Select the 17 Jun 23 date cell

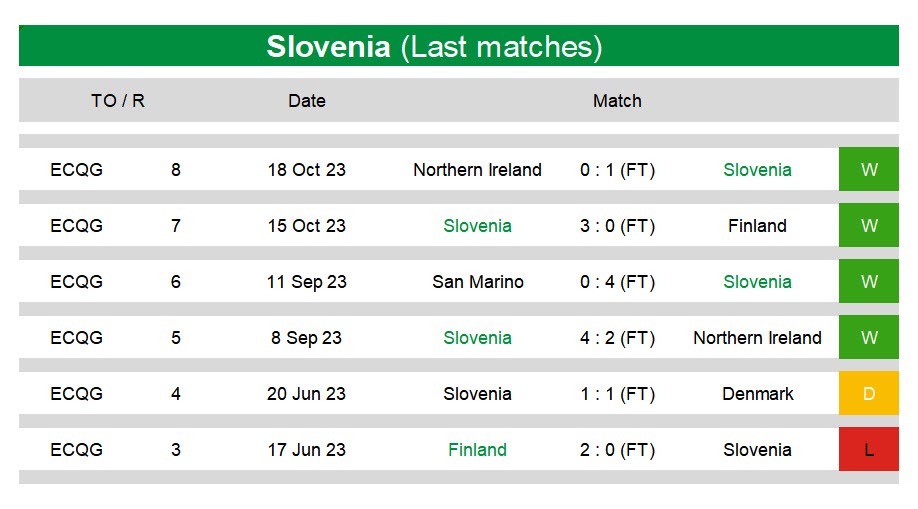pos(306,450)
